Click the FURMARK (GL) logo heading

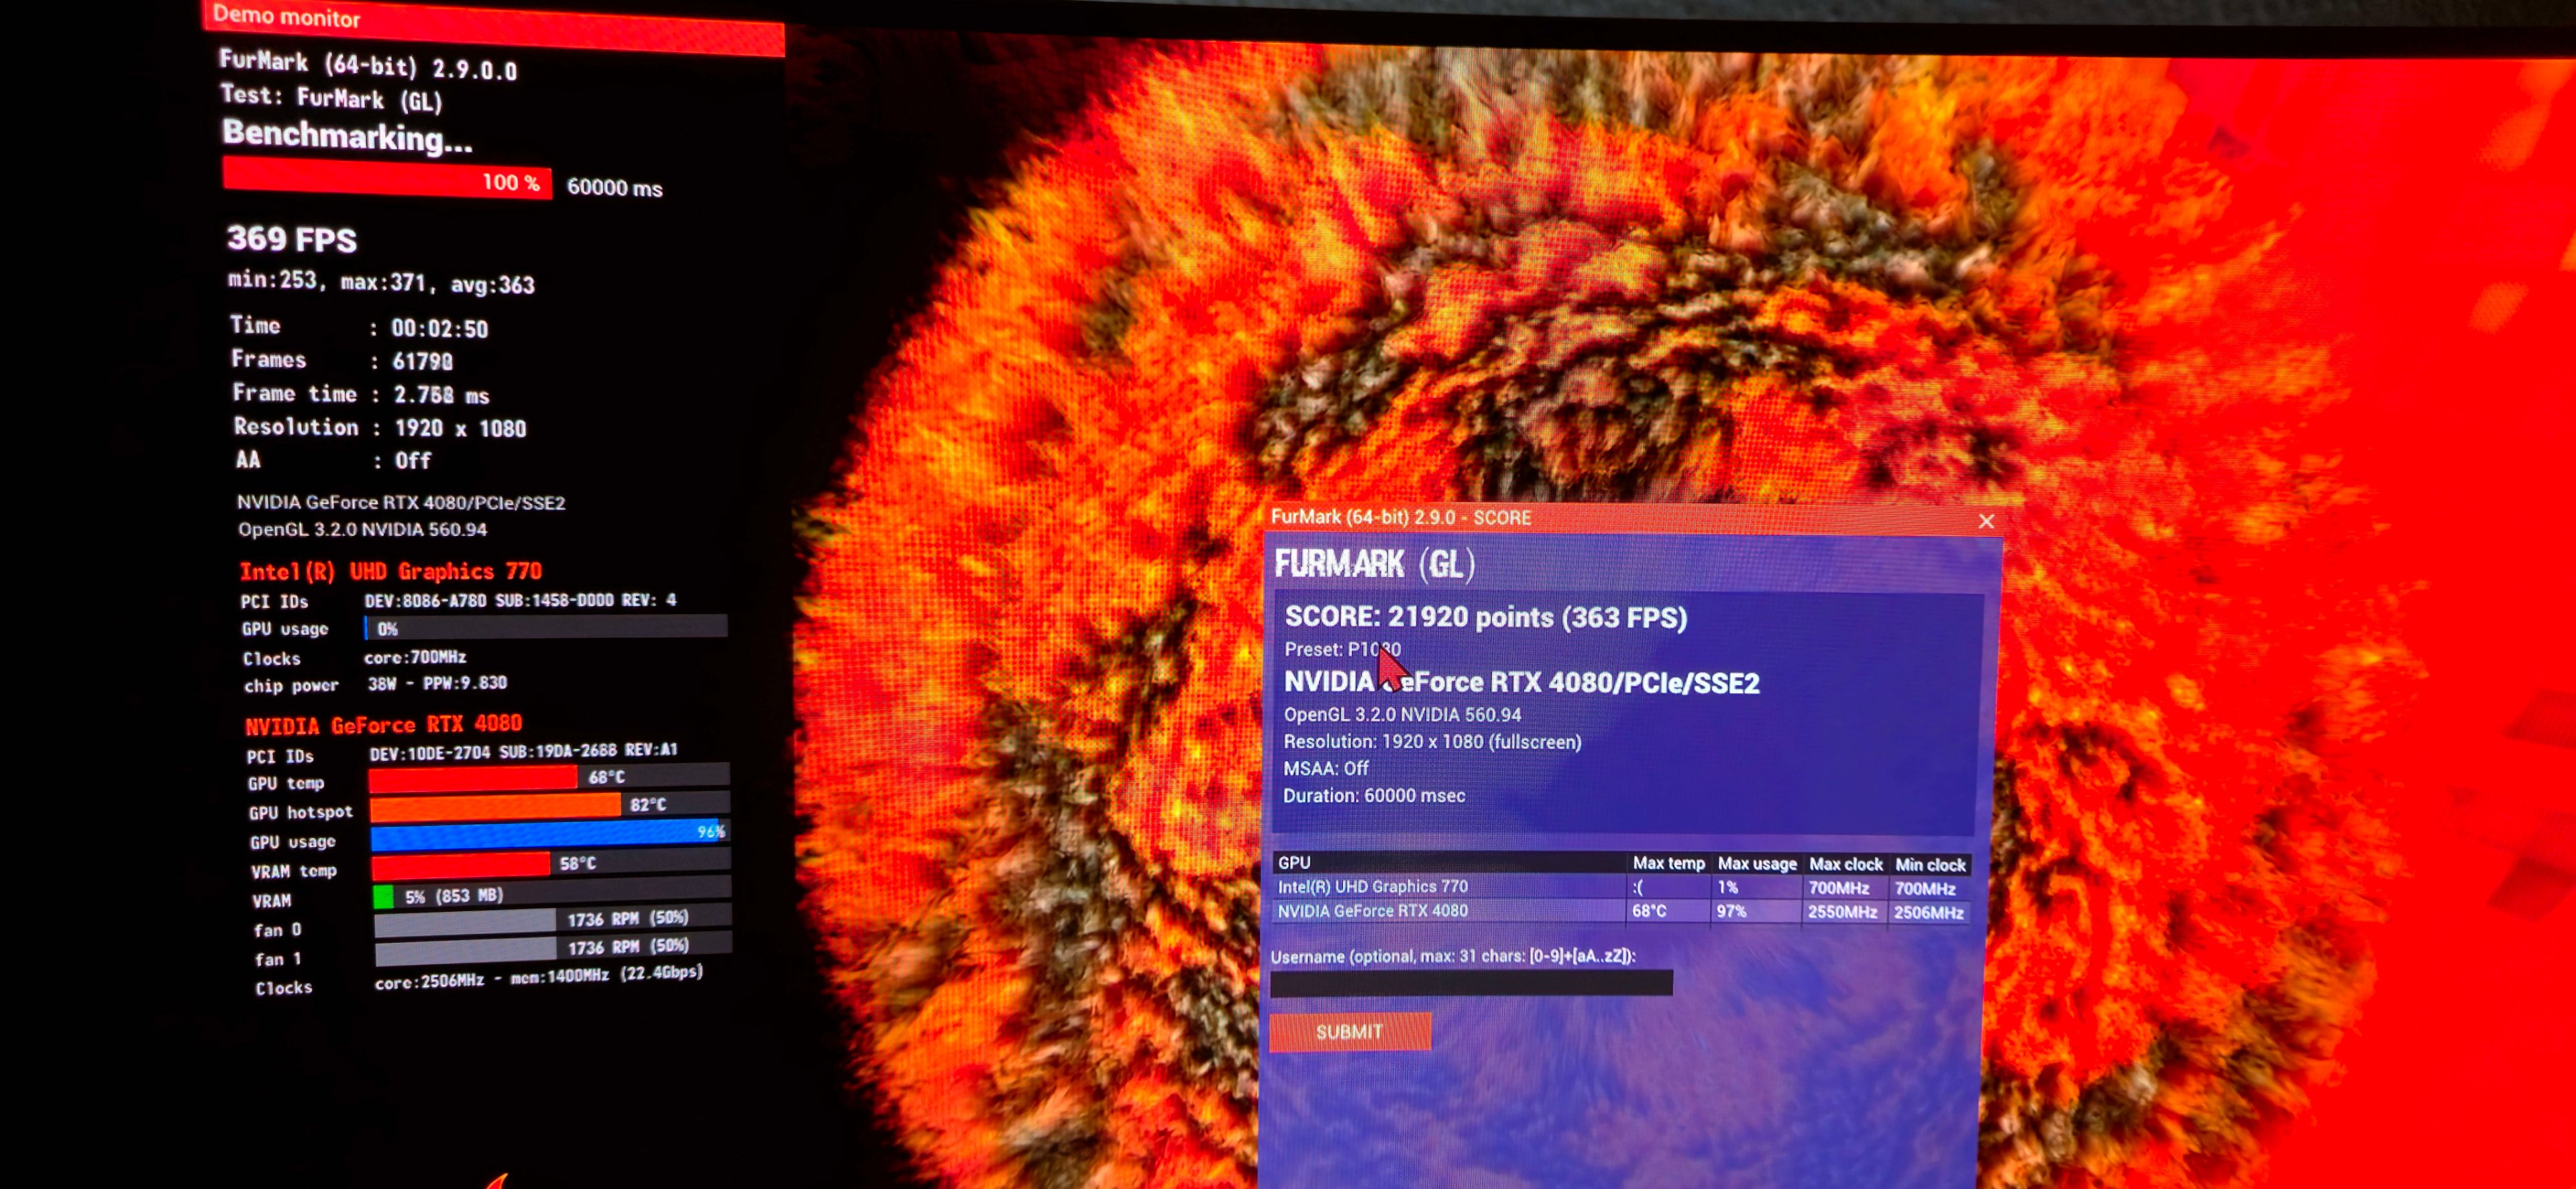coord(1374,565)
